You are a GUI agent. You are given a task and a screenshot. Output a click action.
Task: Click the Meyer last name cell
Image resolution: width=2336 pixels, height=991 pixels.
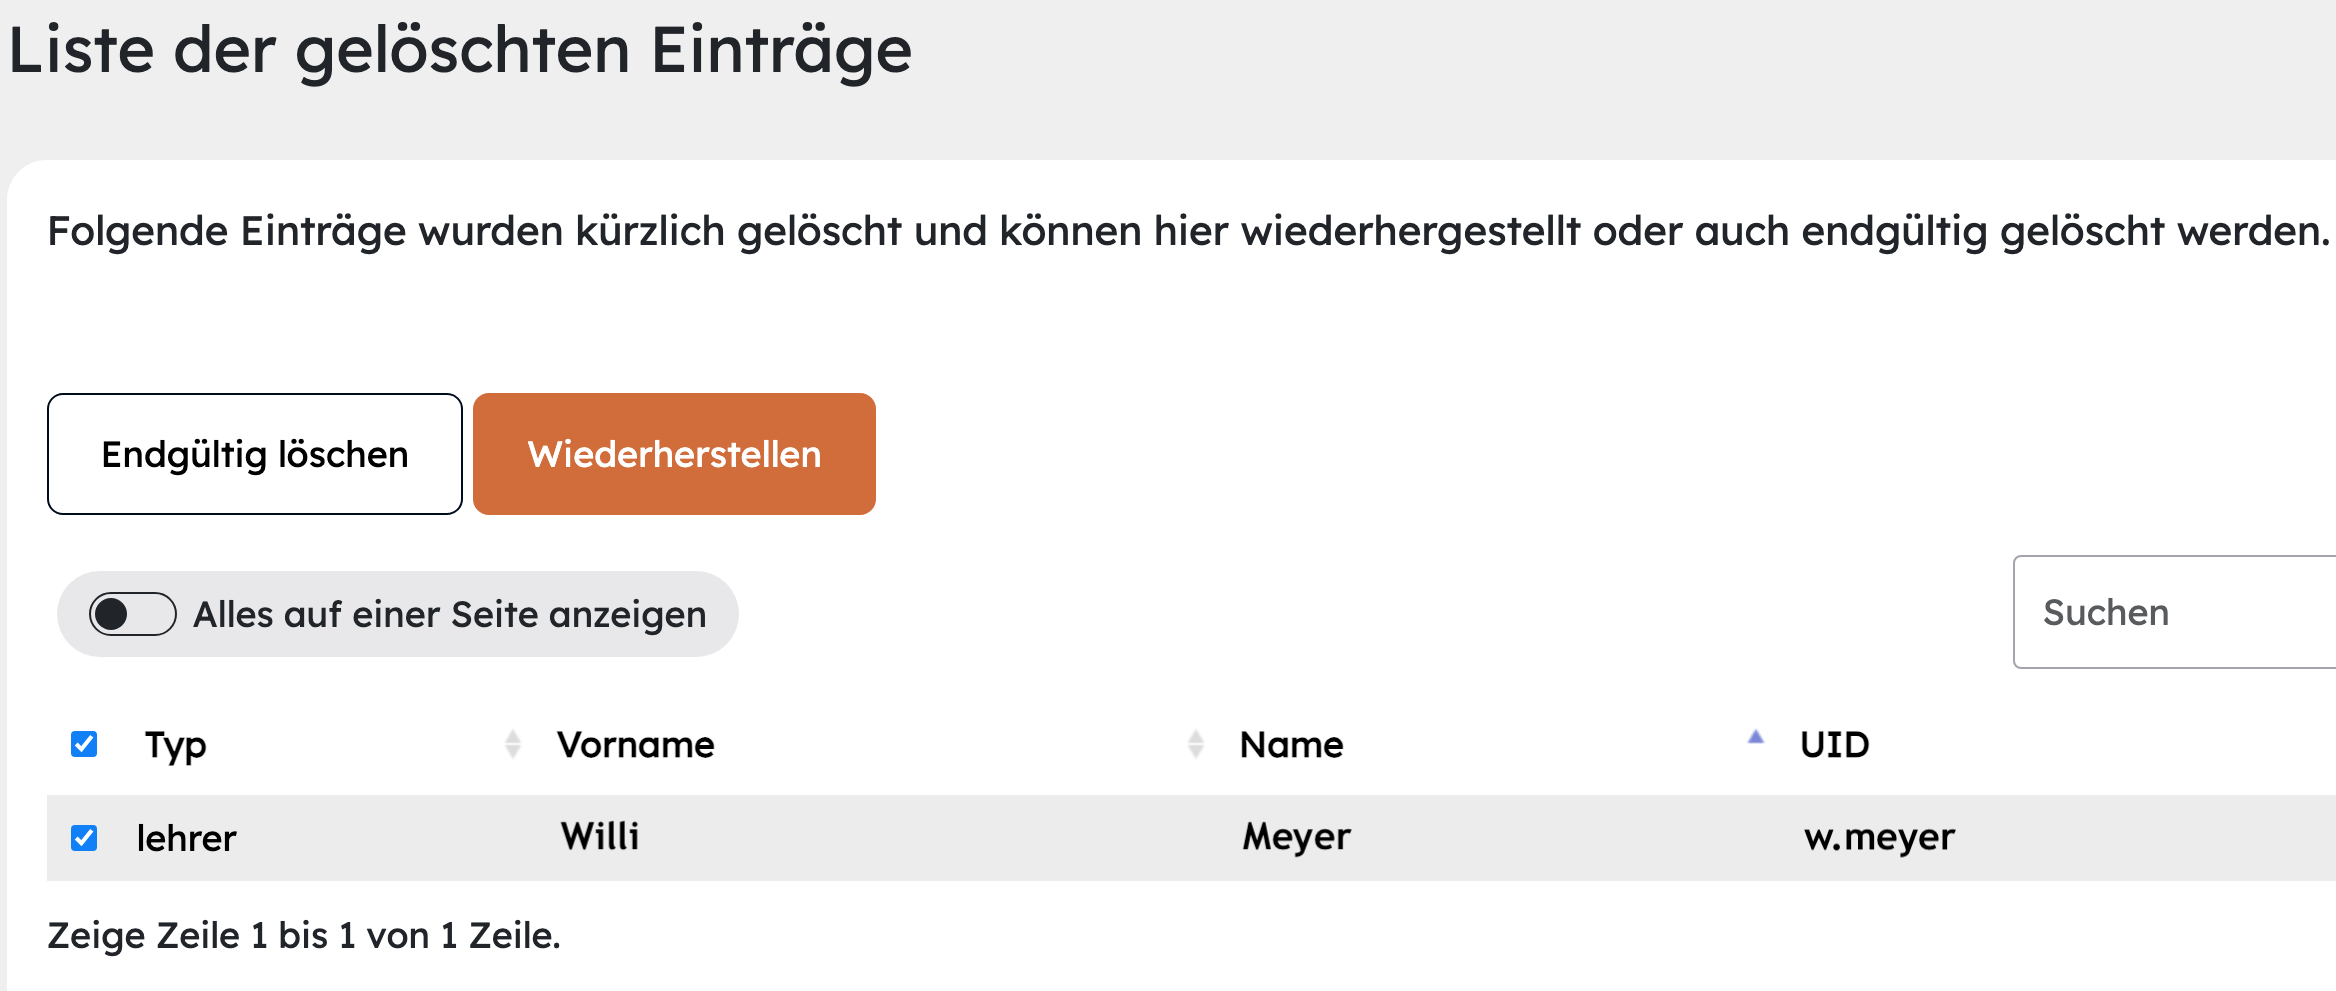[1297, 838]
